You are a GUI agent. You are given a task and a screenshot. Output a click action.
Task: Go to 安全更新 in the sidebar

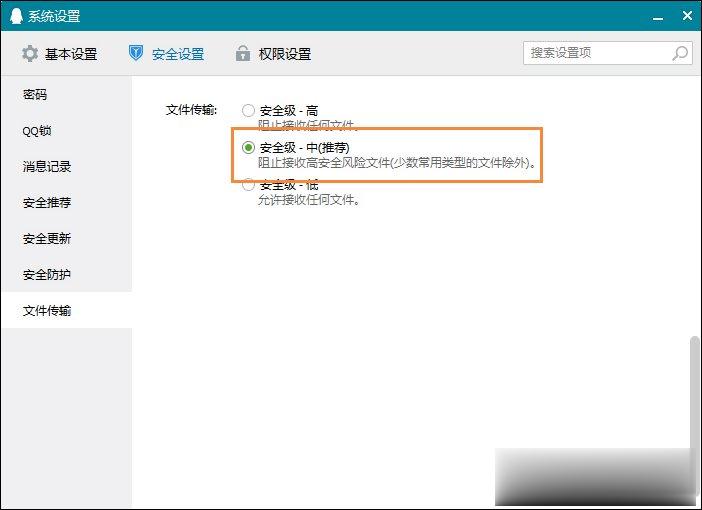pyautogui.click(x=66, y=238)
